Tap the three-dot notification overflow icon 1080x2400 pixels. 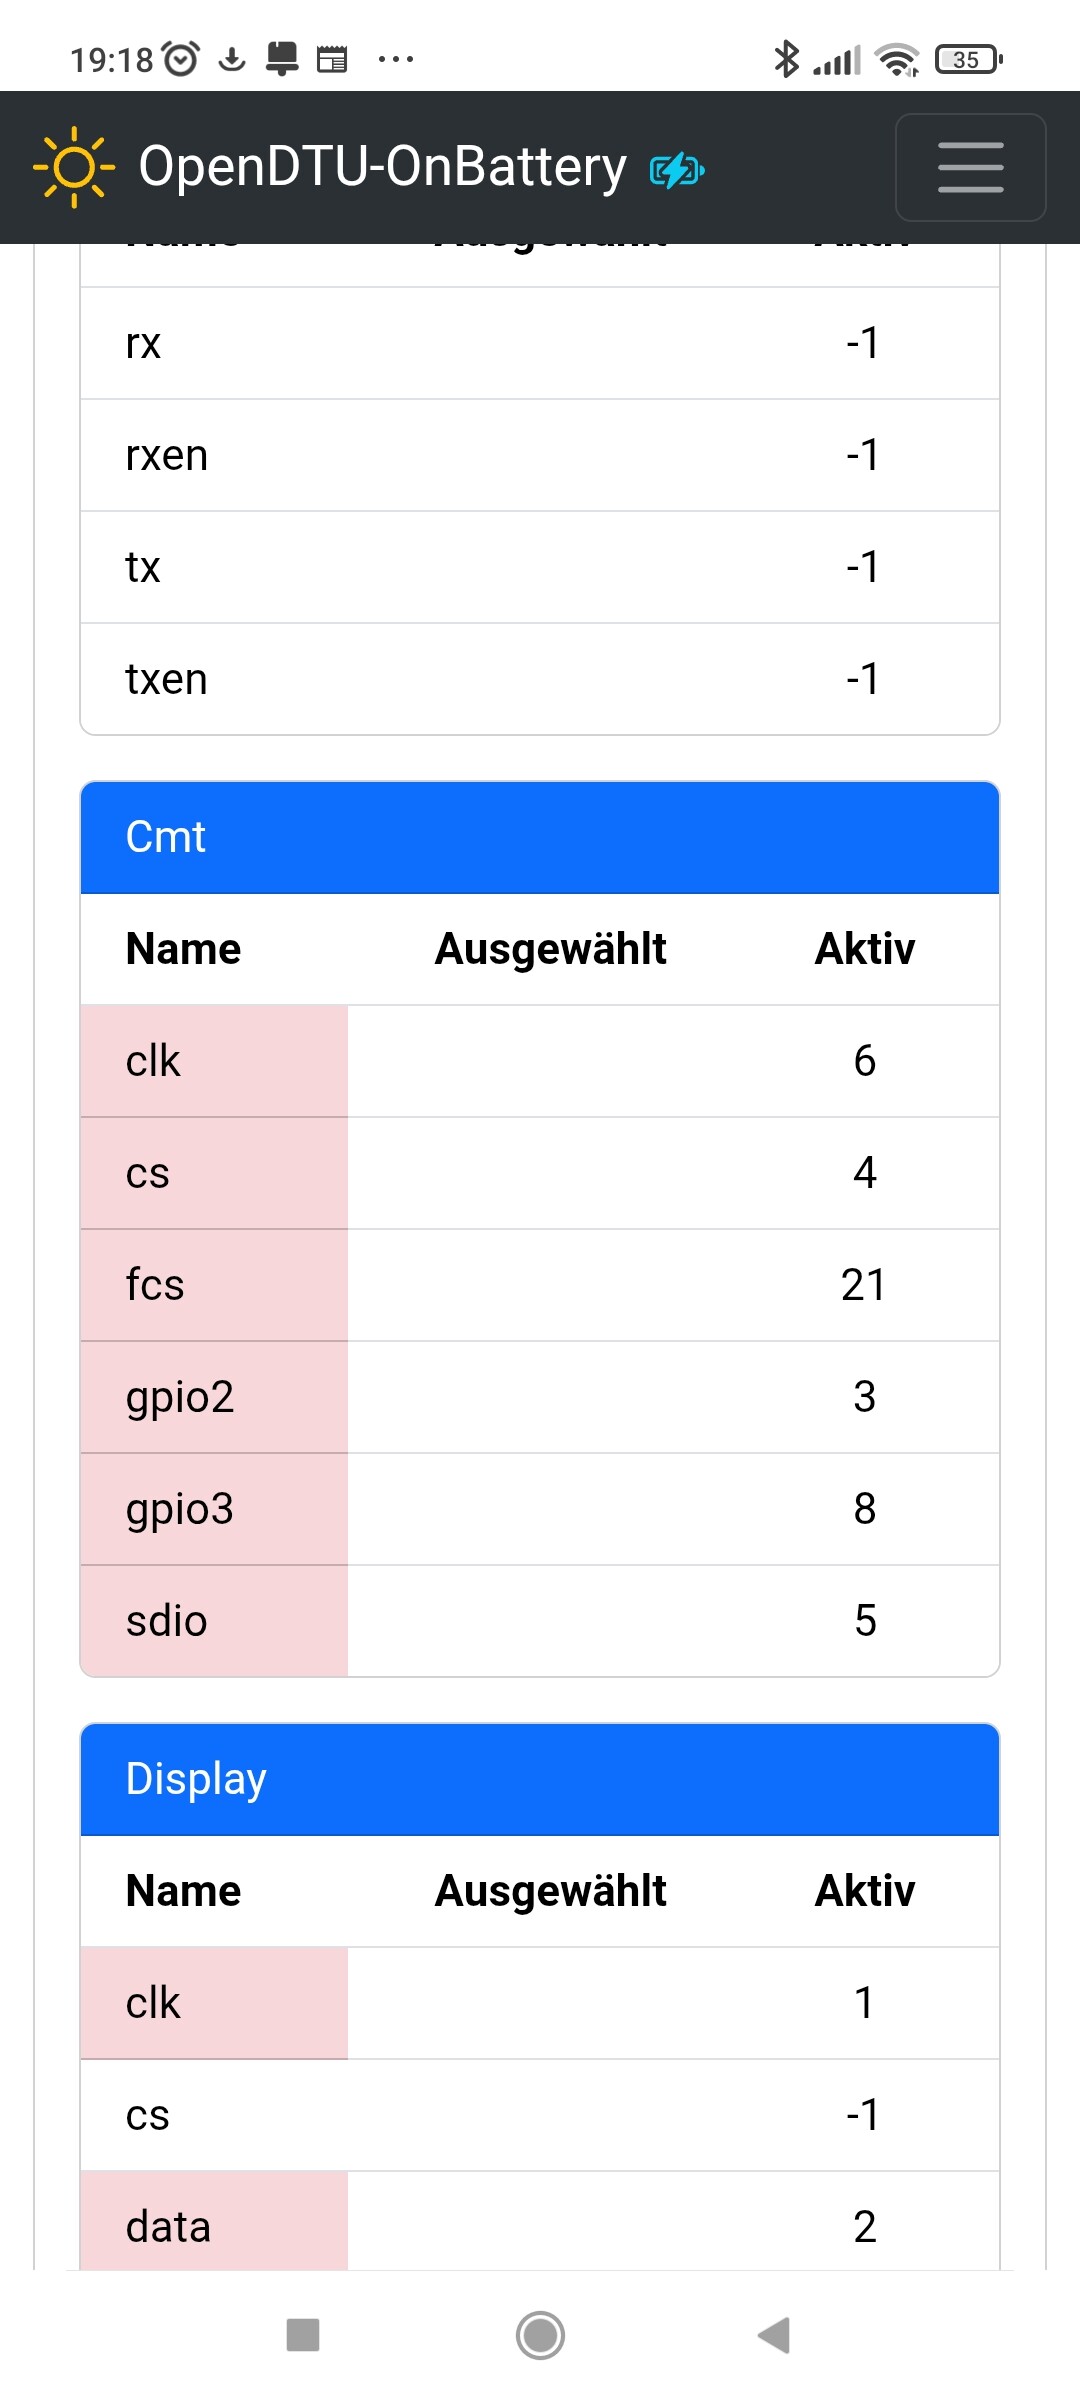pos(396,60)
